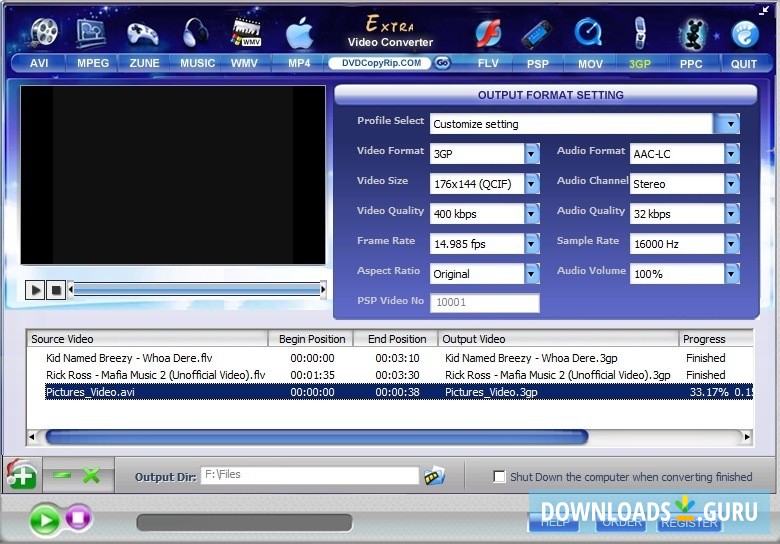780x544 pixels.
Task: Select the AVI format tab
Action: click(x=39, y=64)
